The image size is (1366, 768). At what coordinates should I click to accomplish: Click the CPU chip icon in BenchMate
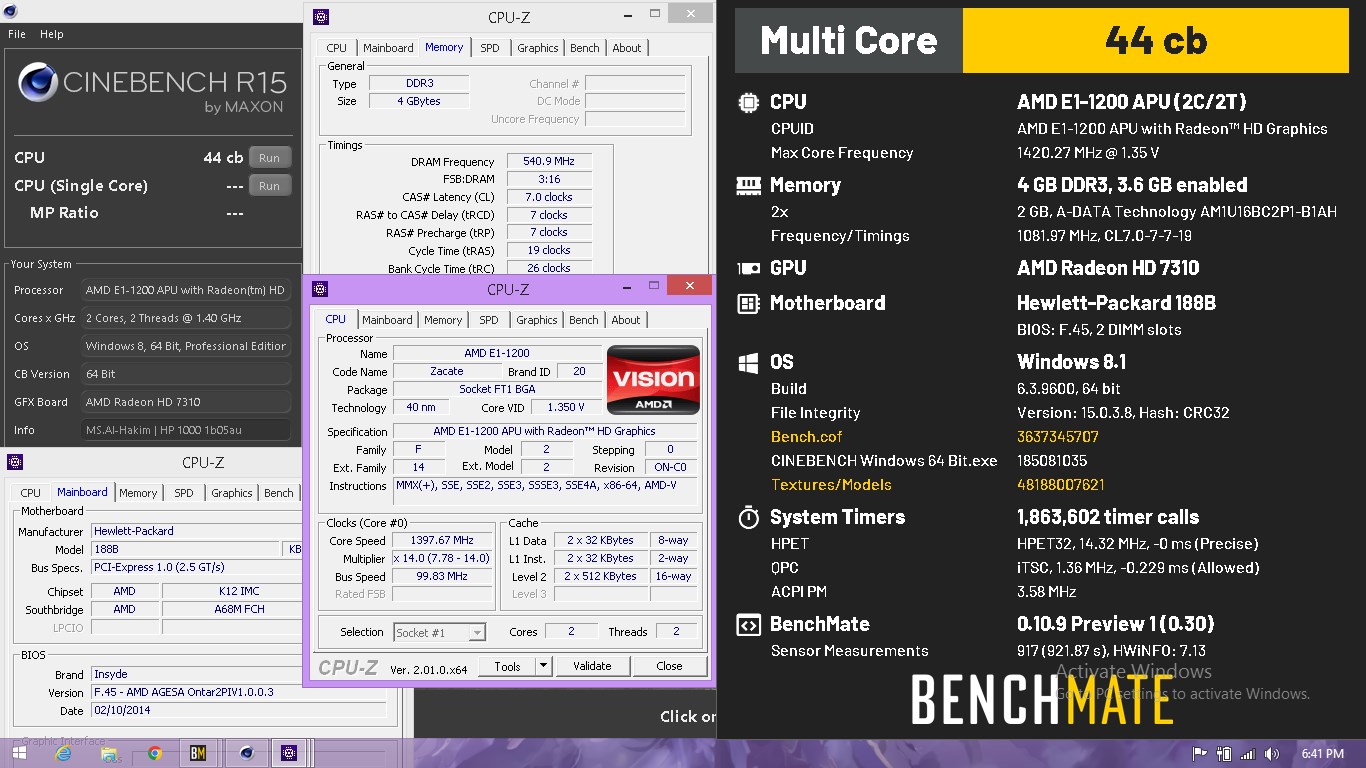pyautogui.click(x=747, y=102)
